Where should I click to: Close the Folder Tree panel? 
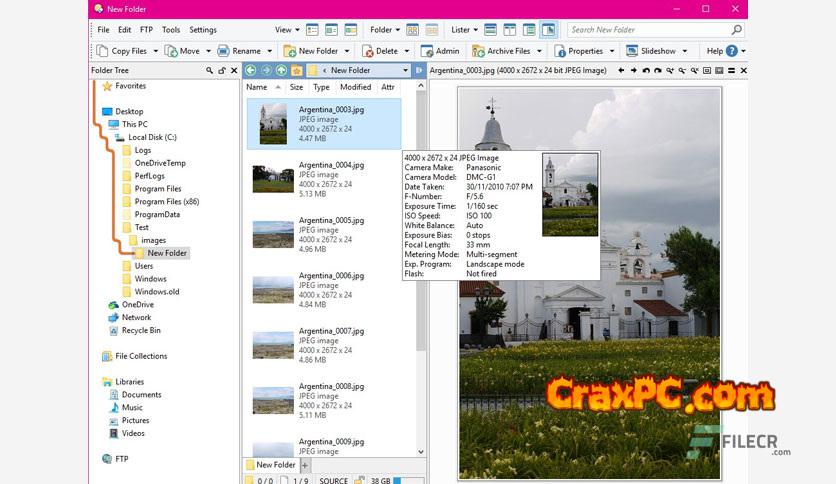point(235,71)
